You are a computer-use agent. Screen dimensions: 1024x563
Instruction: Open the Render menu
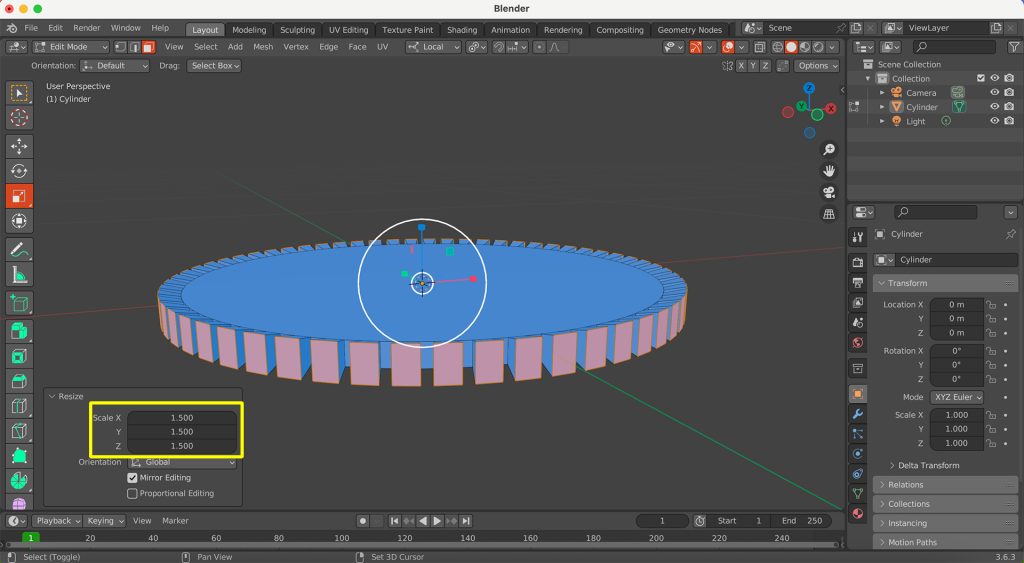87,28
